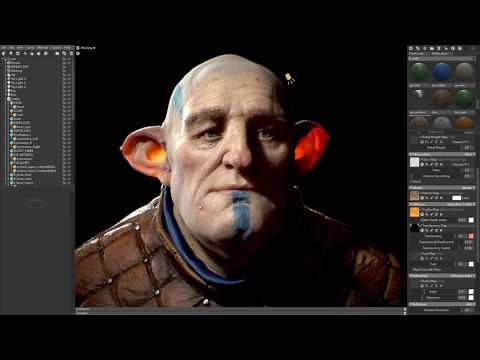This screenshot has width=480, height=360.
Task: Pick the white swatch in the Fuzz row
Action: tap(471, 264)
